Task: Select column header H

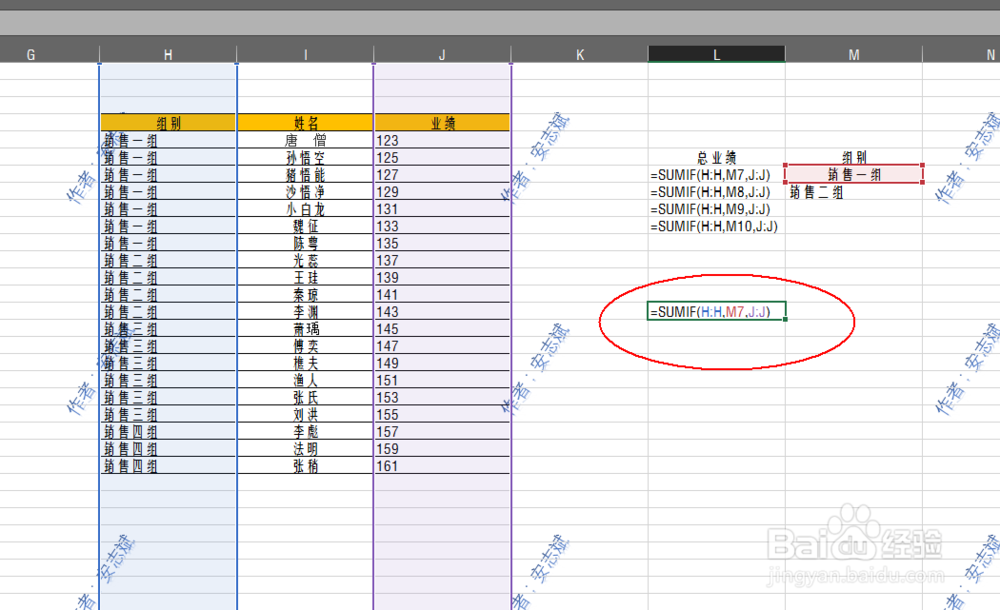Action: [x=168, y=54]
